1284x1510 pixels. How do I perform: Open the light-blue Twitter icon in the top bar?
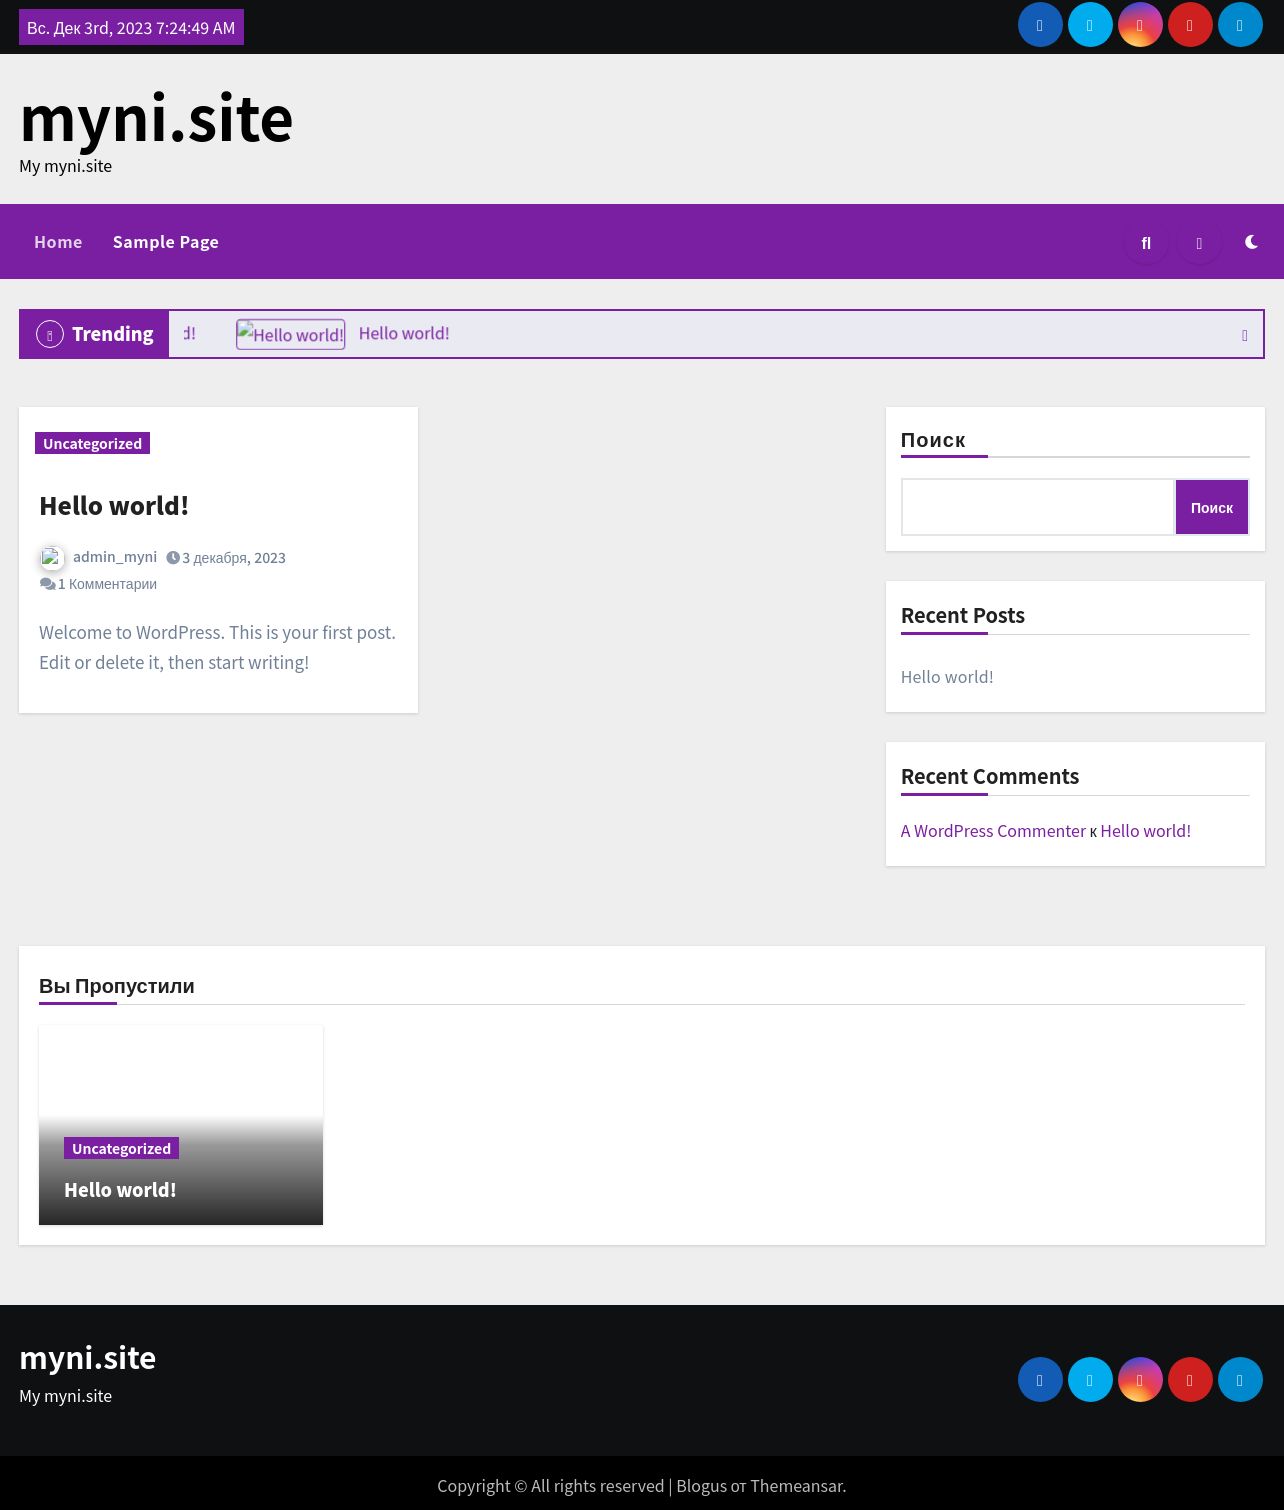1090,25
